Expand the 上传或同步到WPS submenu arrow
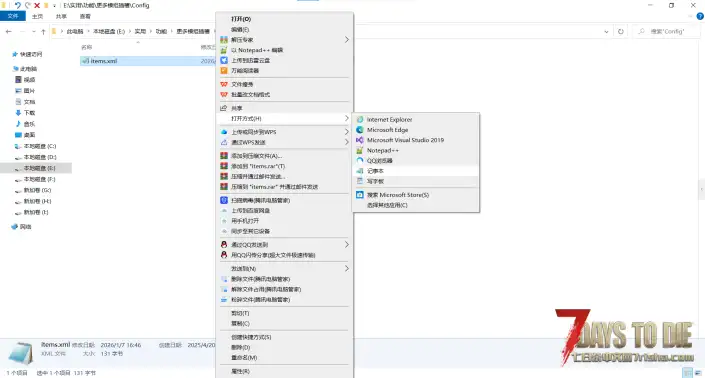 coord(347,132)
